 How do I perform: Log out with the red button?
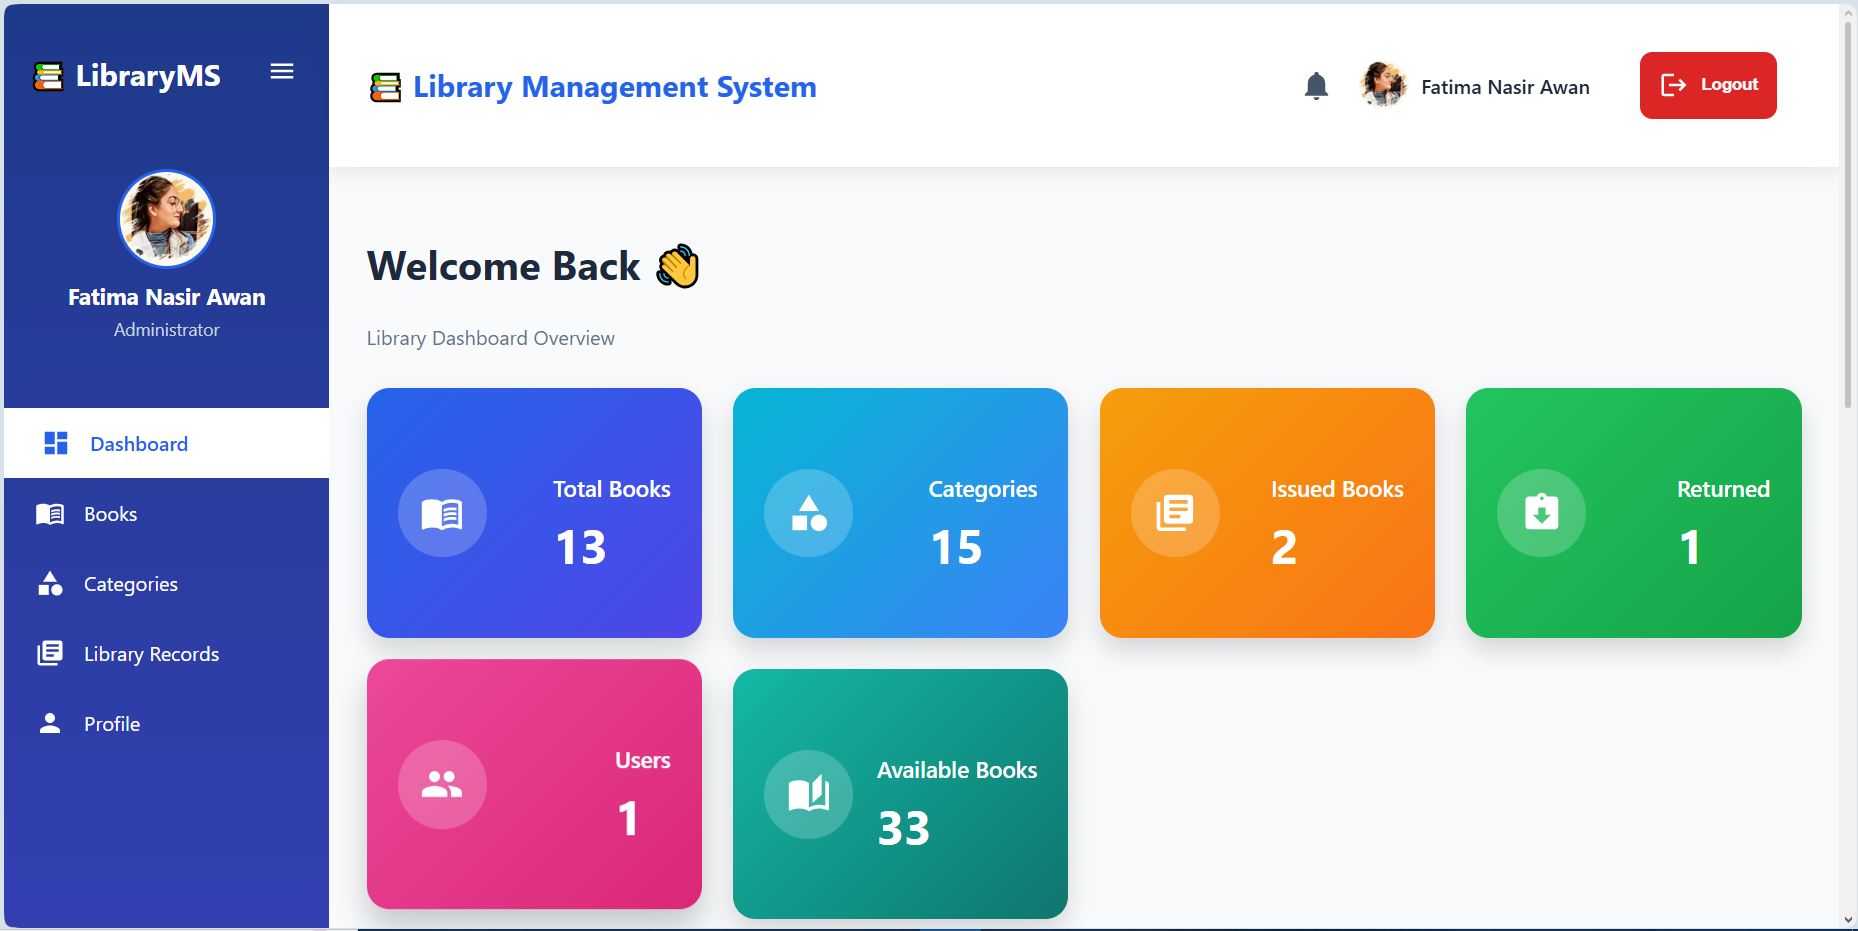[x=1708, y=85]
